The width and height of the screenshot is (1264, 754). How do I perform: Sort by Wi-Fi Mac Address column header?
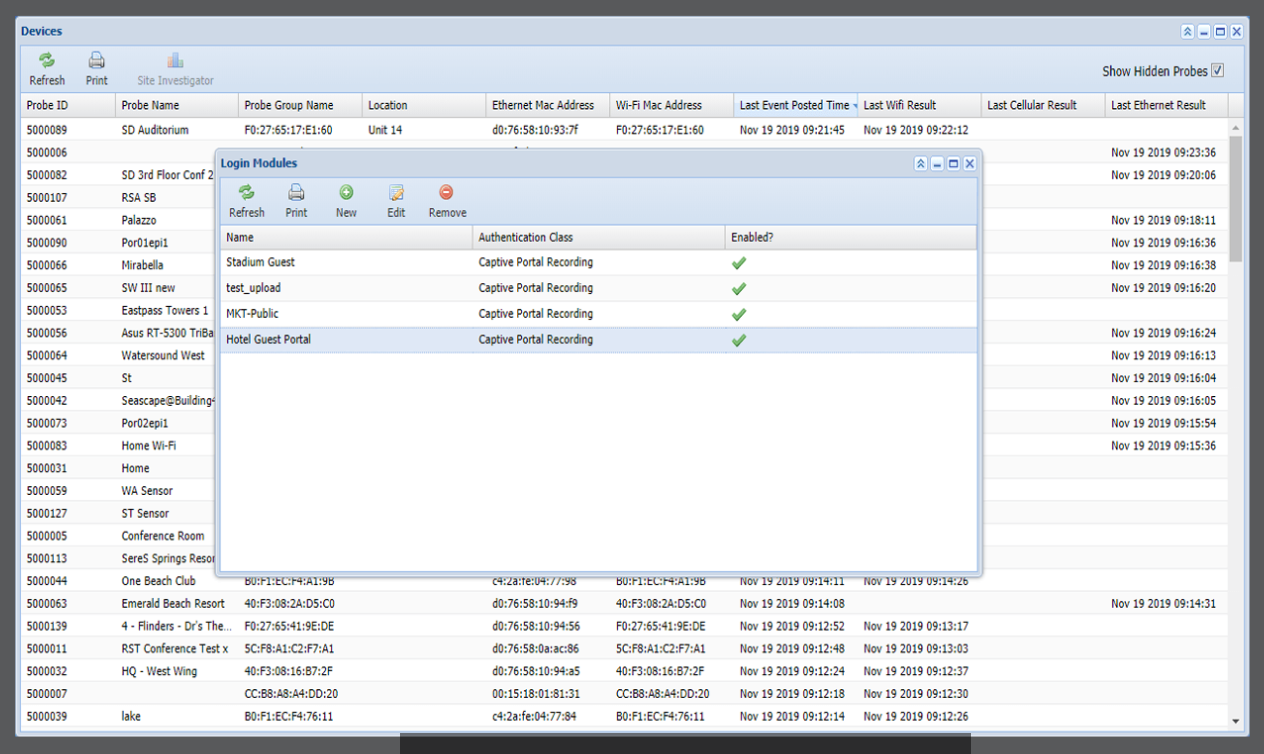(672, 105)
